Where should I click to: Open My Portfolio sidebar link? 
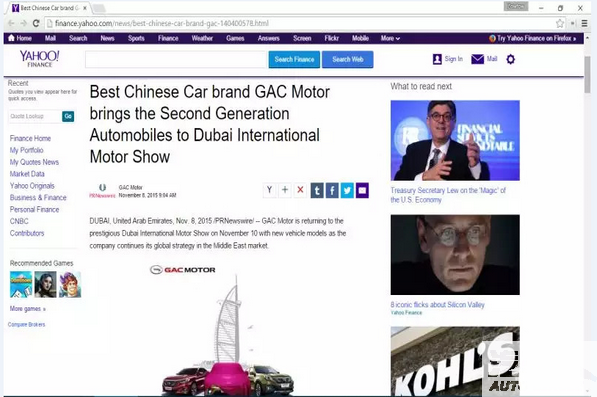point(27,150)
